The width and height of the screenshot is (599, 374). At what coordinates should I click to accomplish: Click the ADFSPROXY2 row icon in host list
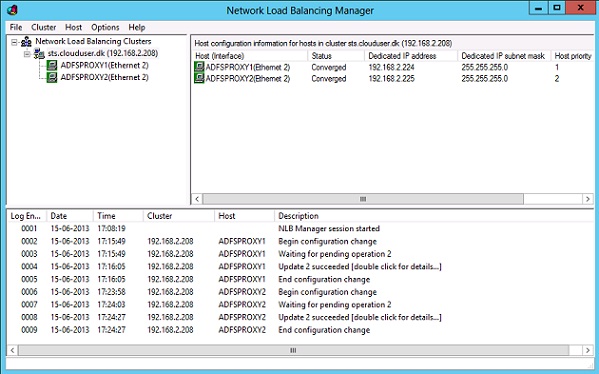[x=199, y=78]
